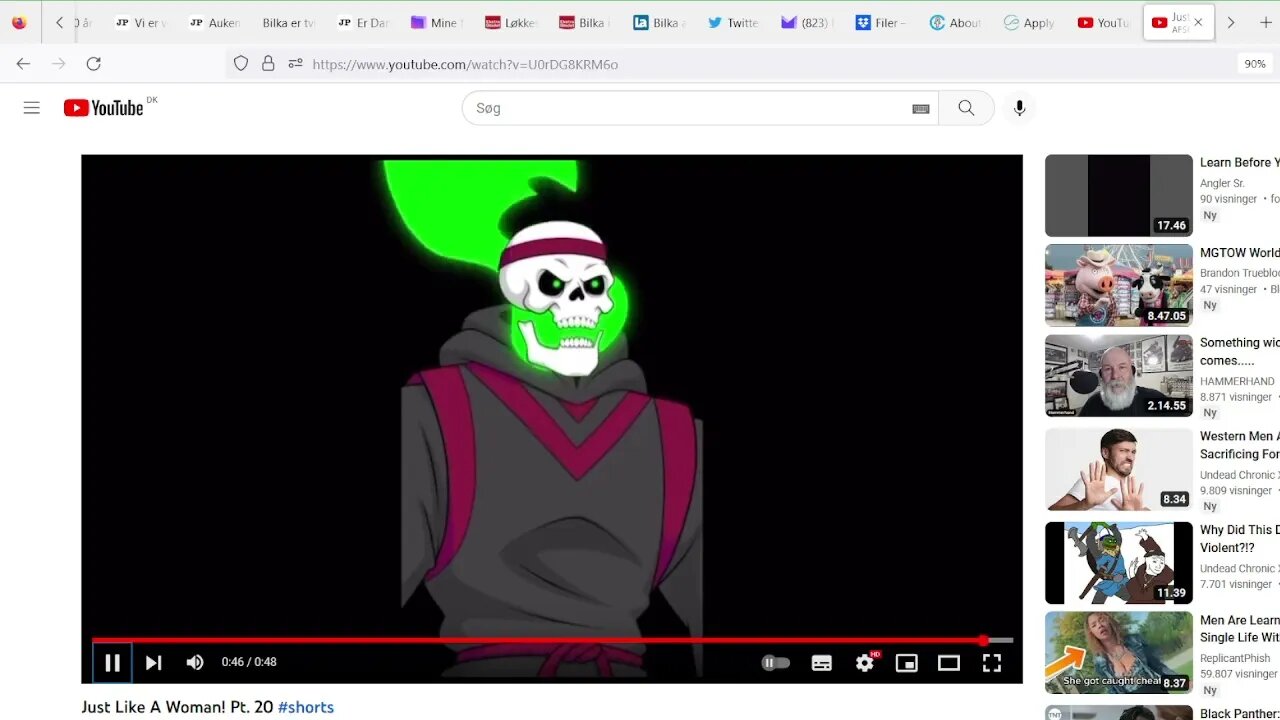Switch to the 'Apply' tab
Screen dimensions: 1280x720
pyautogui.click(x=1028, y=22)
